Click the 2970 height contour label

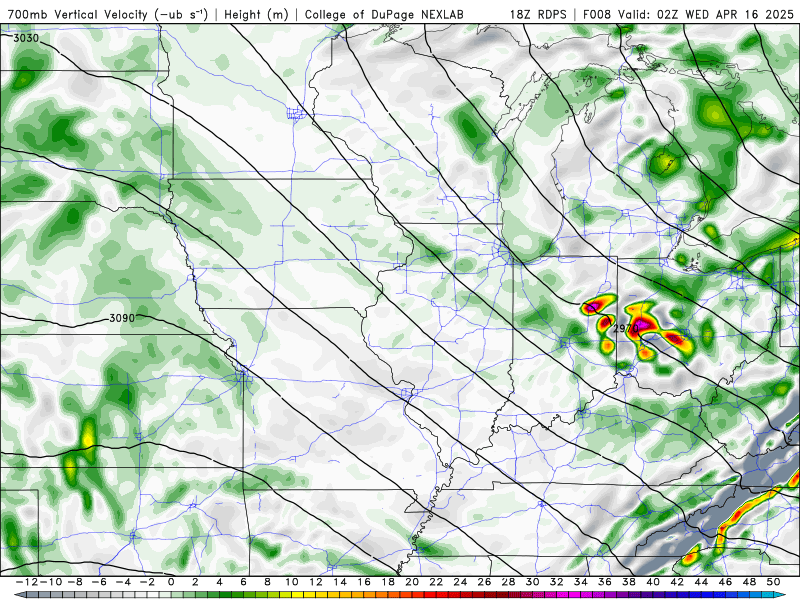coord(626,329)
